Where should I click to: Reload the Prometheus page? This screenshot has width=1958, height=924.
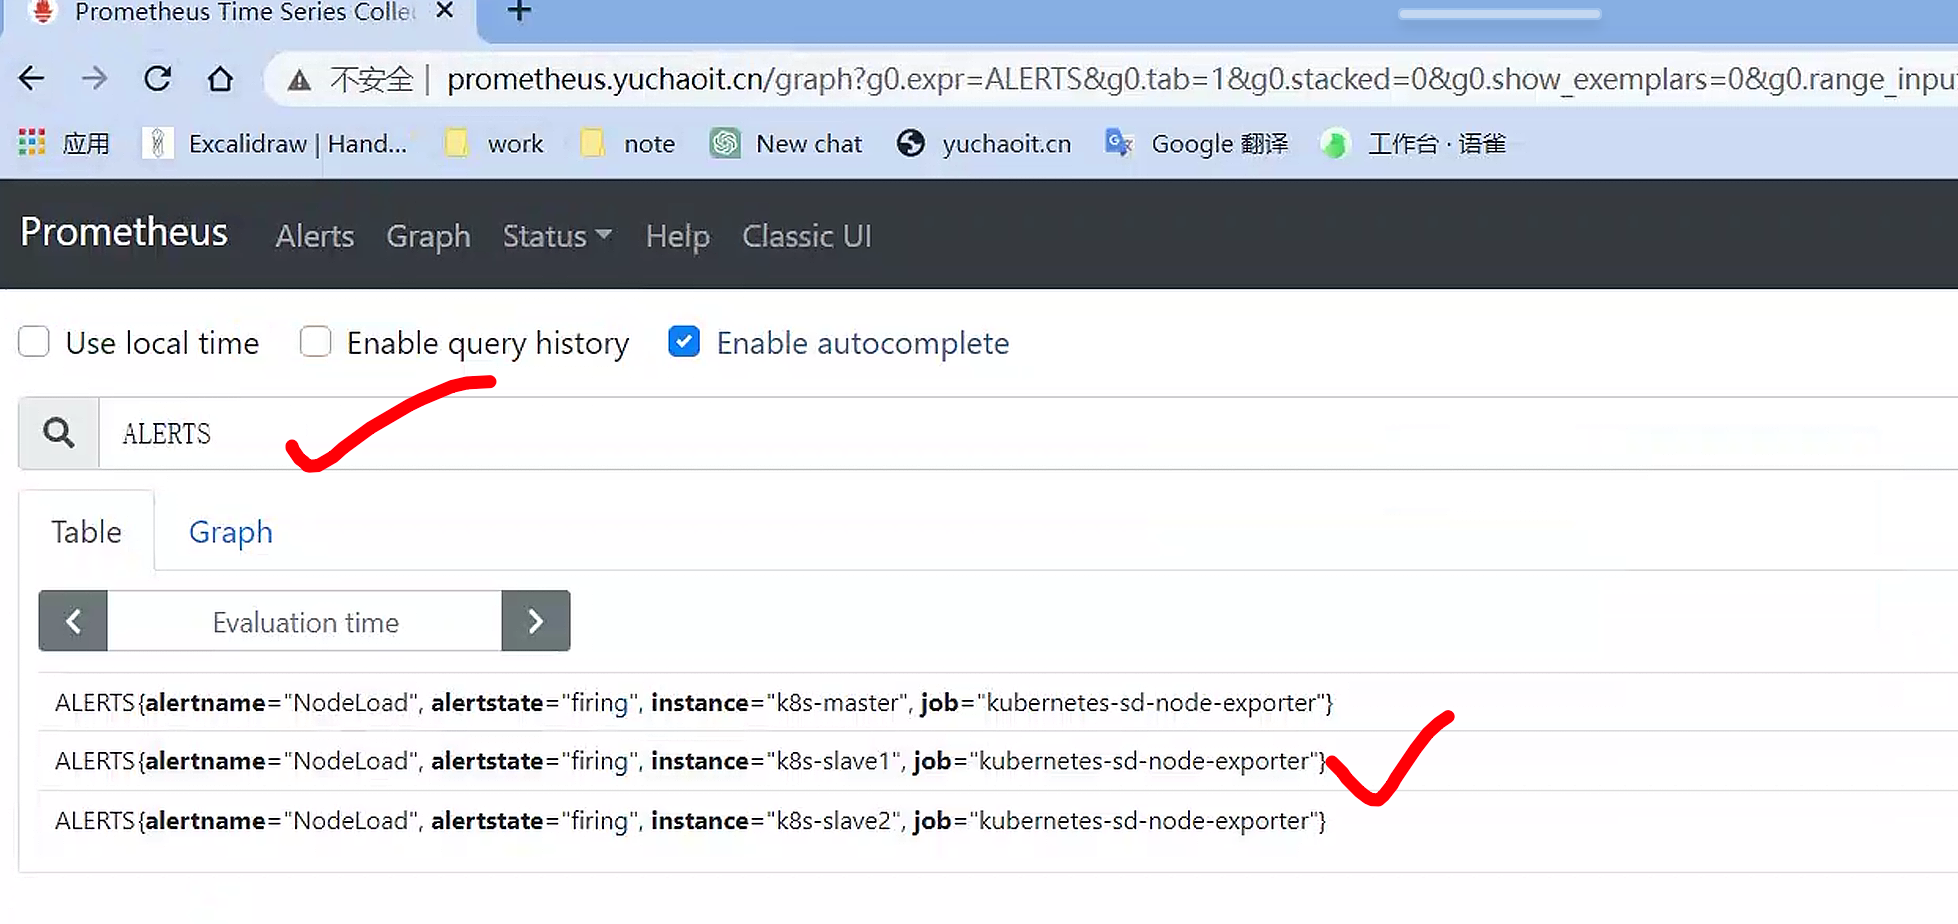157,79
